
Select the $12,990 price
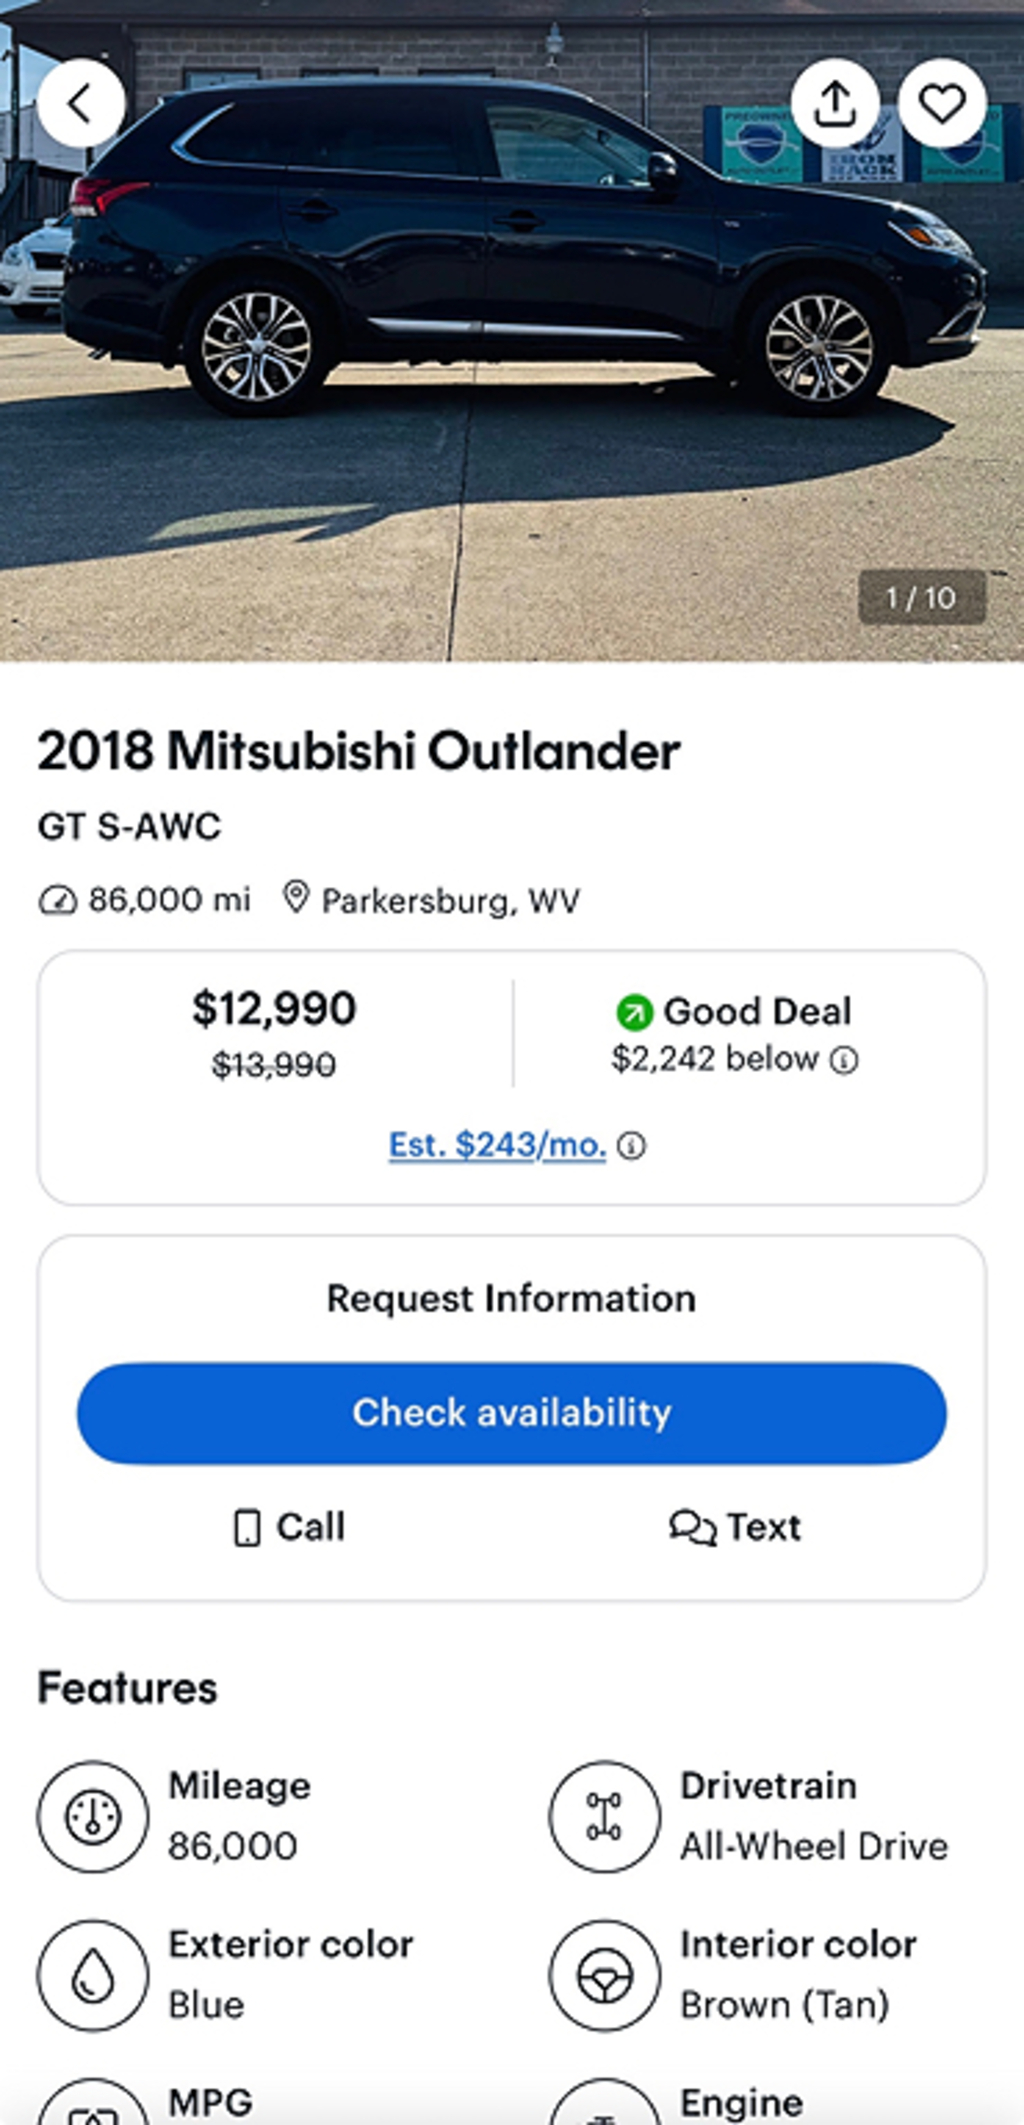click(274, 1008)
